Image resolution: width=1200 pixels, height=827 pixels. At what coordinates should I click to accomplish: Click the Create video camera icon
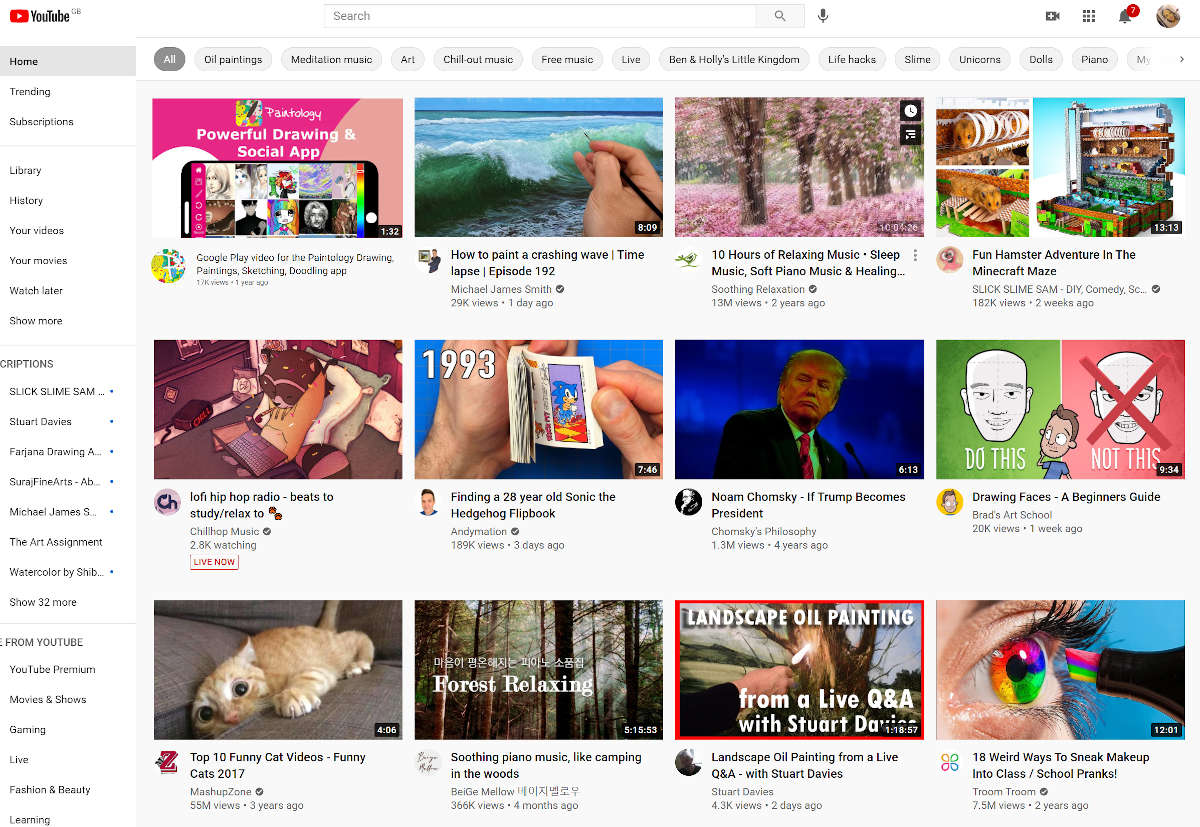[1052, 16]
